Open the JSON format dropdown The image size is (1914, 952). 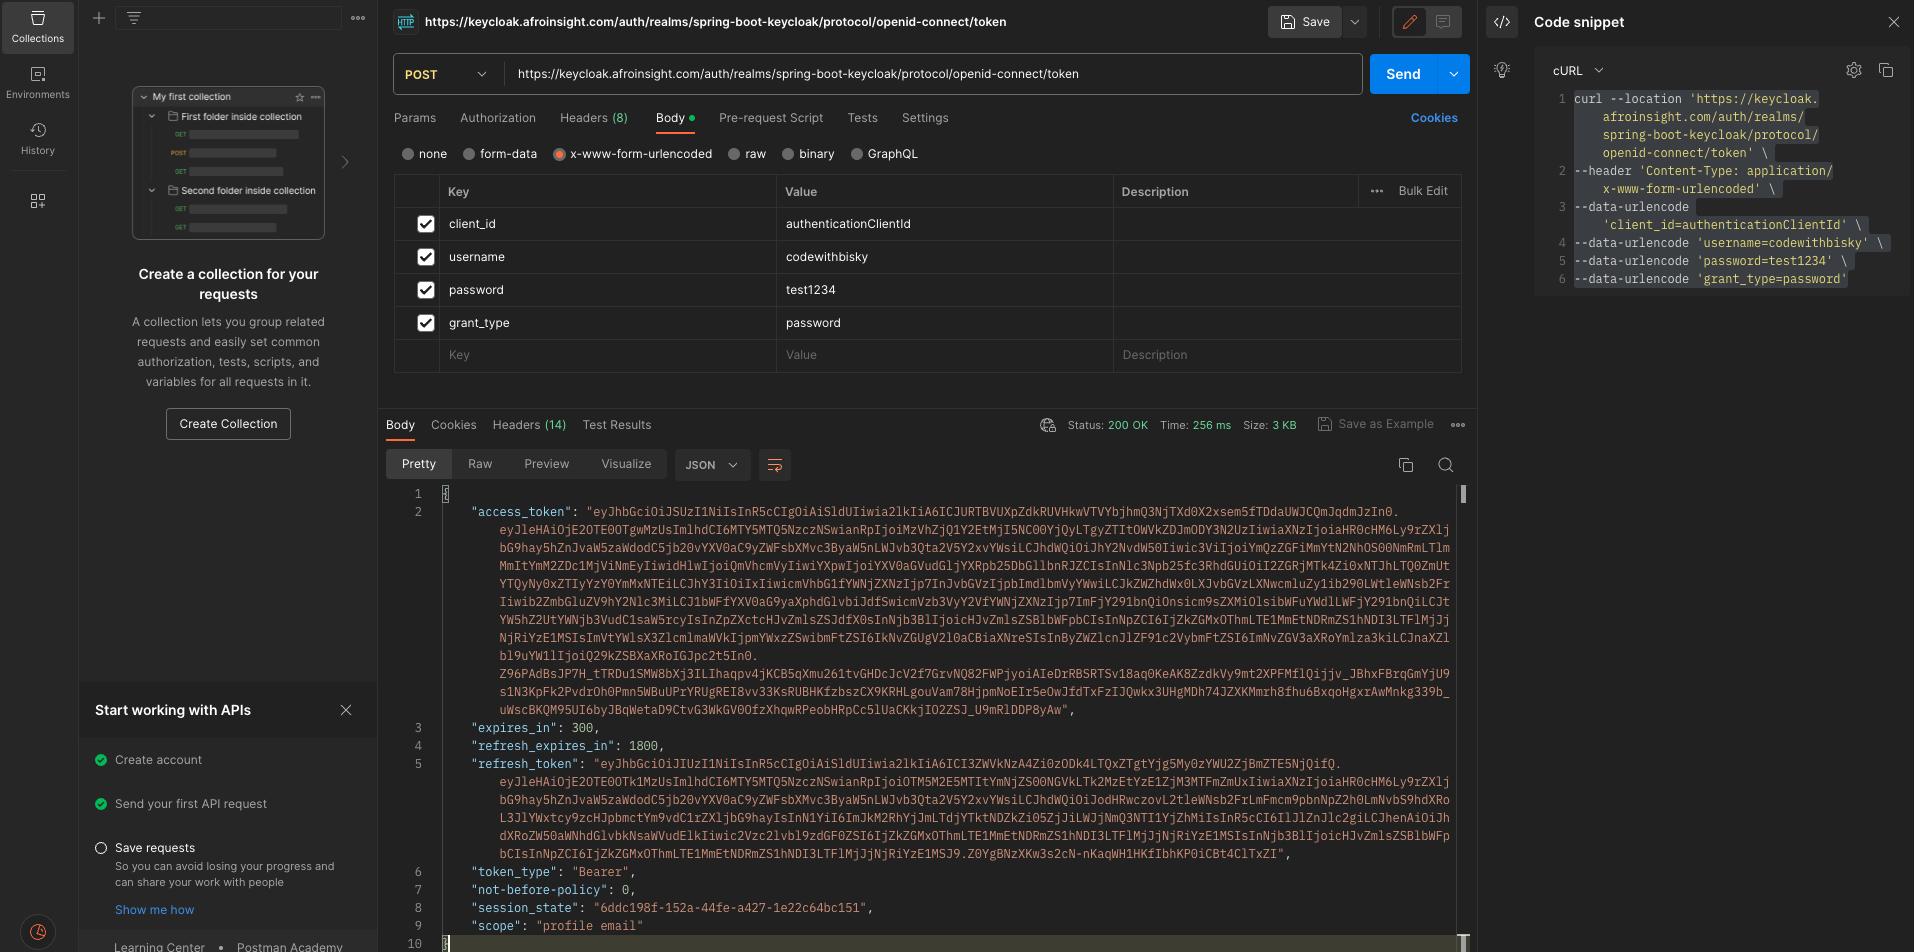(x=712, y=465)
